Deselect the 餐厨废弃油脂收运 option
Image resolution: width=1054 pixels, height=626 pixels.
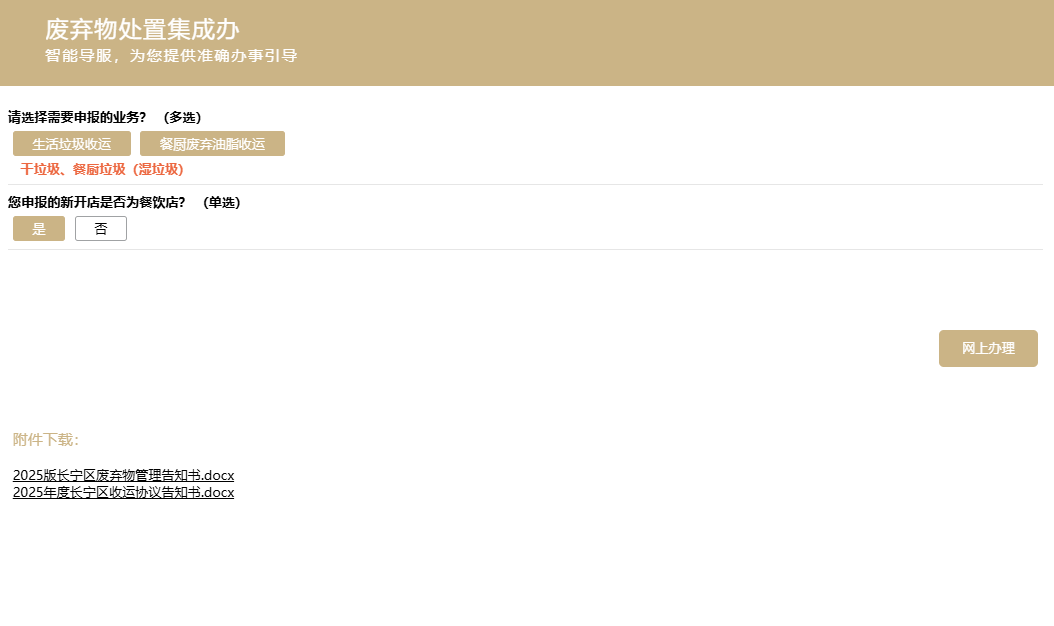(x=212, y=144)
